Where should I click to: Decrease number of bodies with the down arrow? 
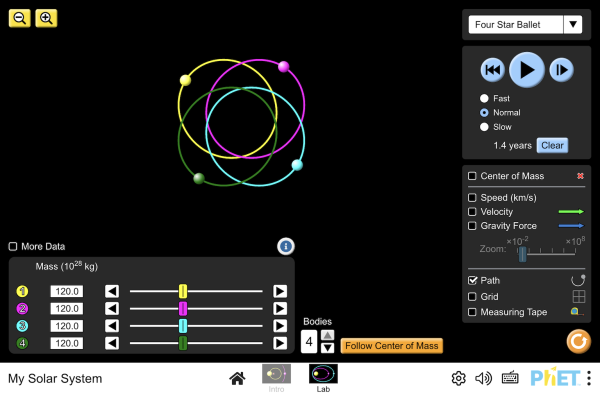coord(327,348)
